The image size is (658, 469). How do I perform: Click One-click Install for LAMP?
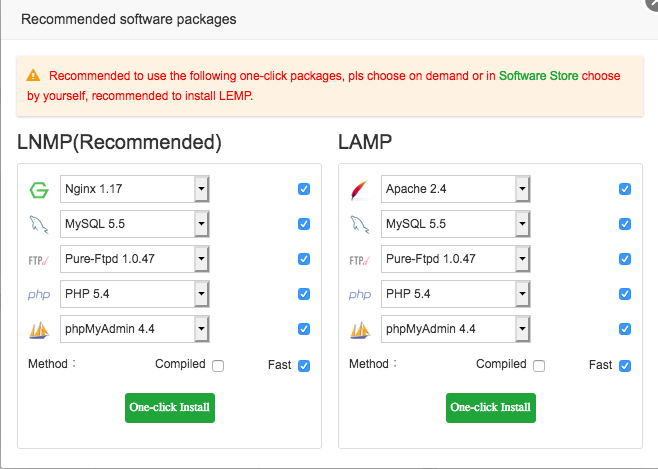pyautogui.click(x=491, y=408)
